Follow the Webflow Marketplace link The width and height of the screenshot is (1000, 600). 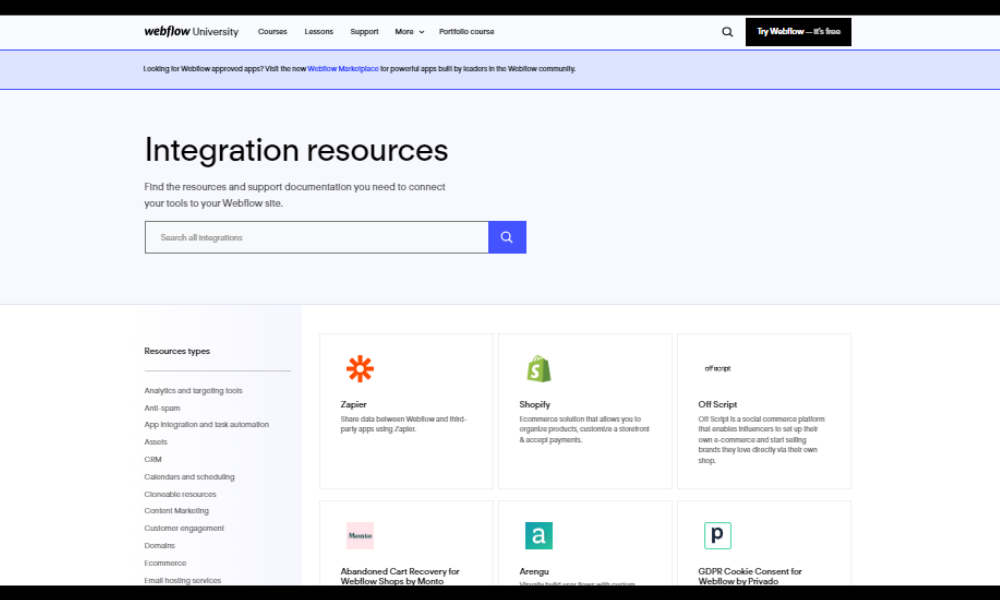coord(343,69)
